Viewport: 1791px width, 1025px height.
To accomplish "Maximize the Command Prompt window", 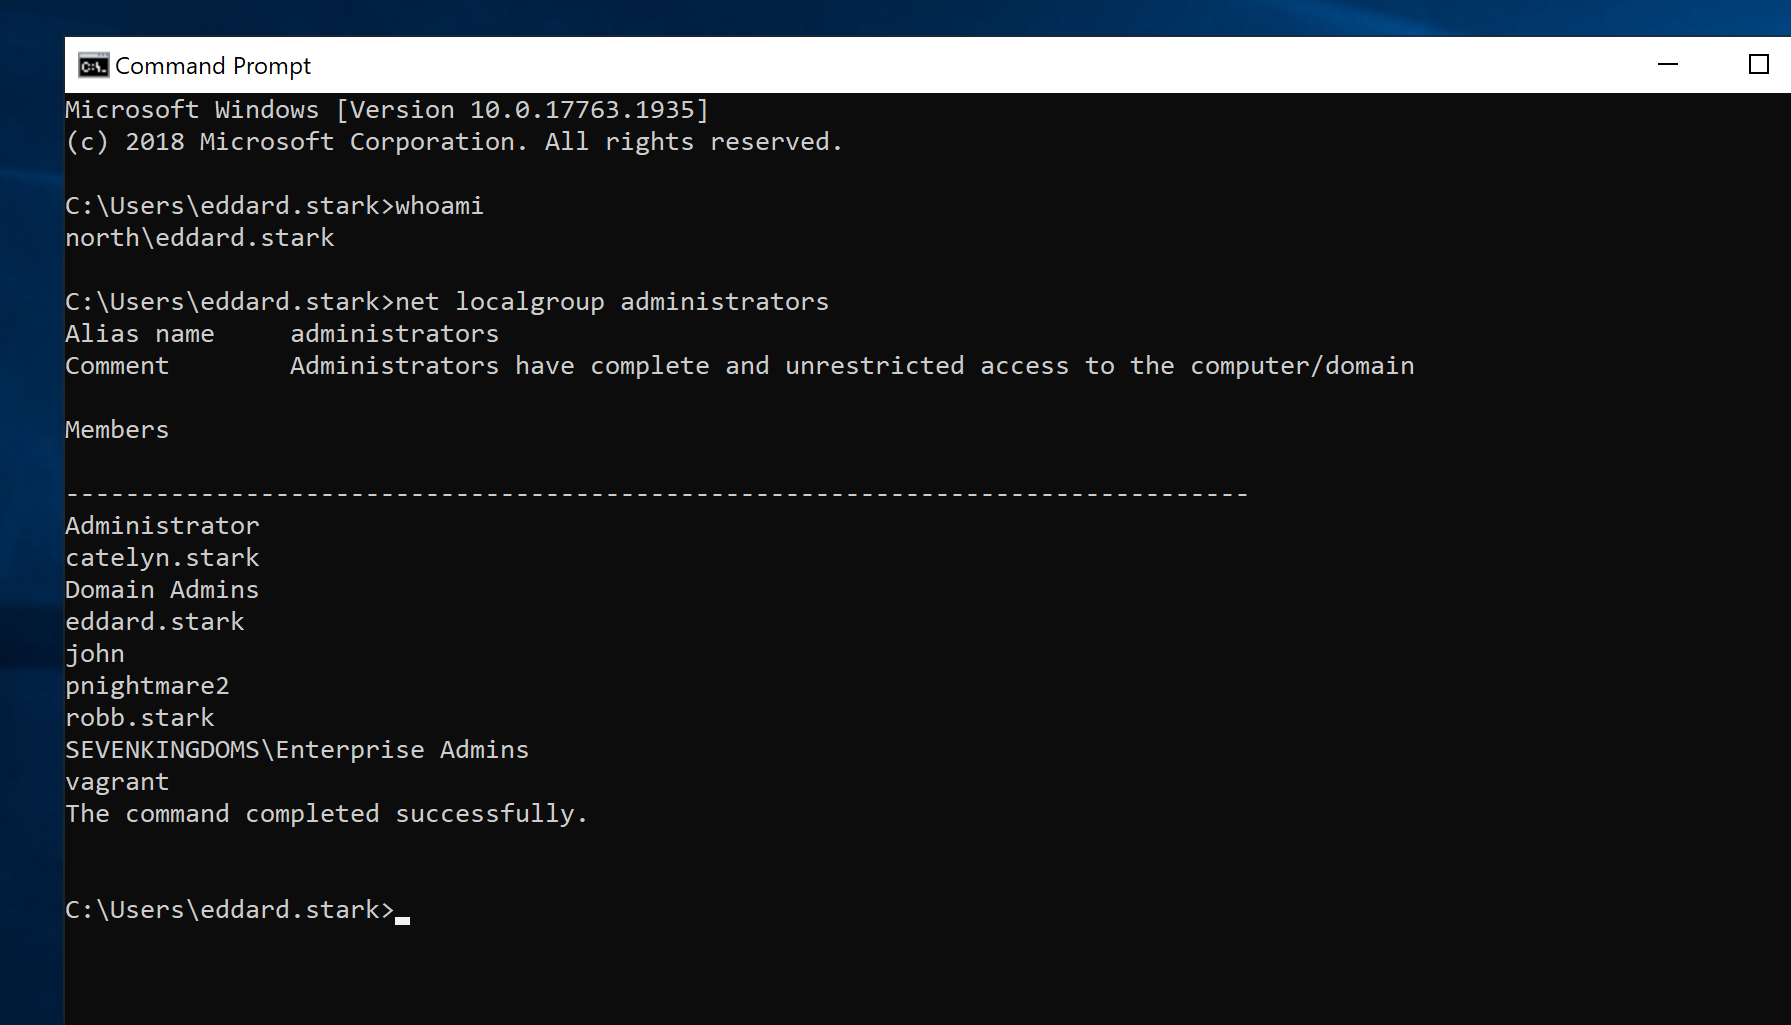I will [1758, 65].
